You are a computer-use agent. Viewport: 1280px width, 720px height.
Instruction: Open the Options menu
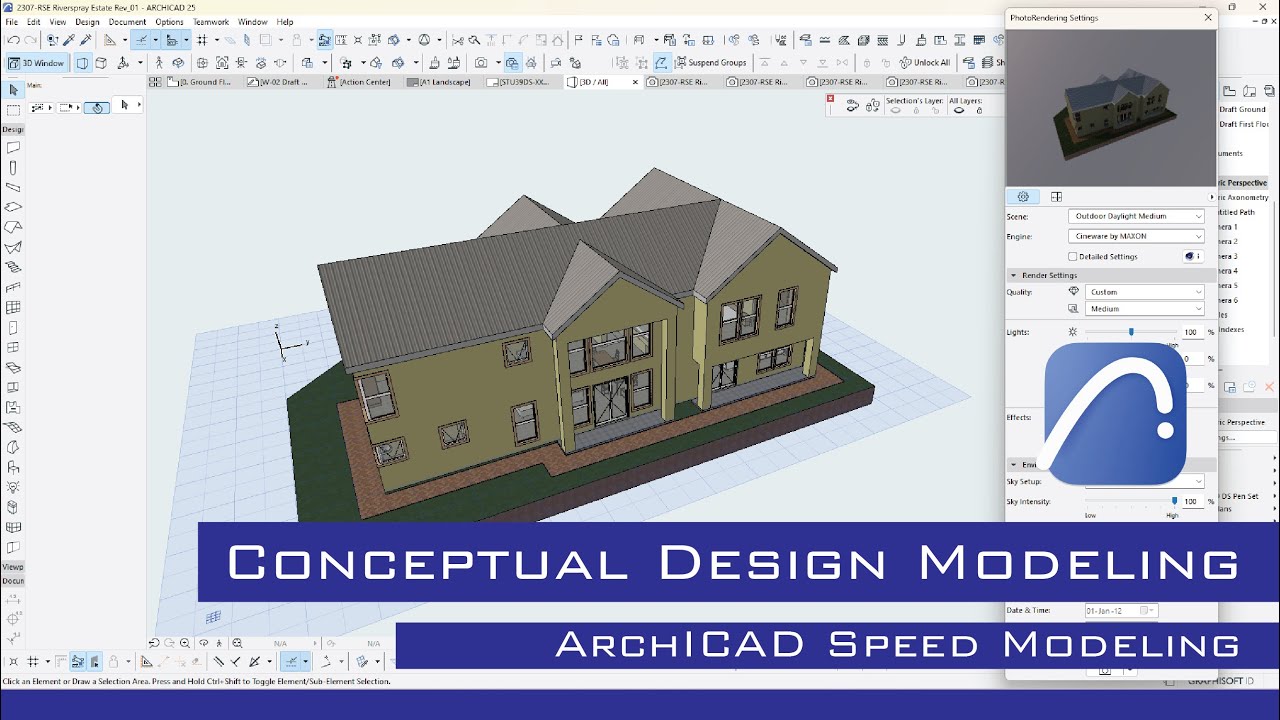169,22
